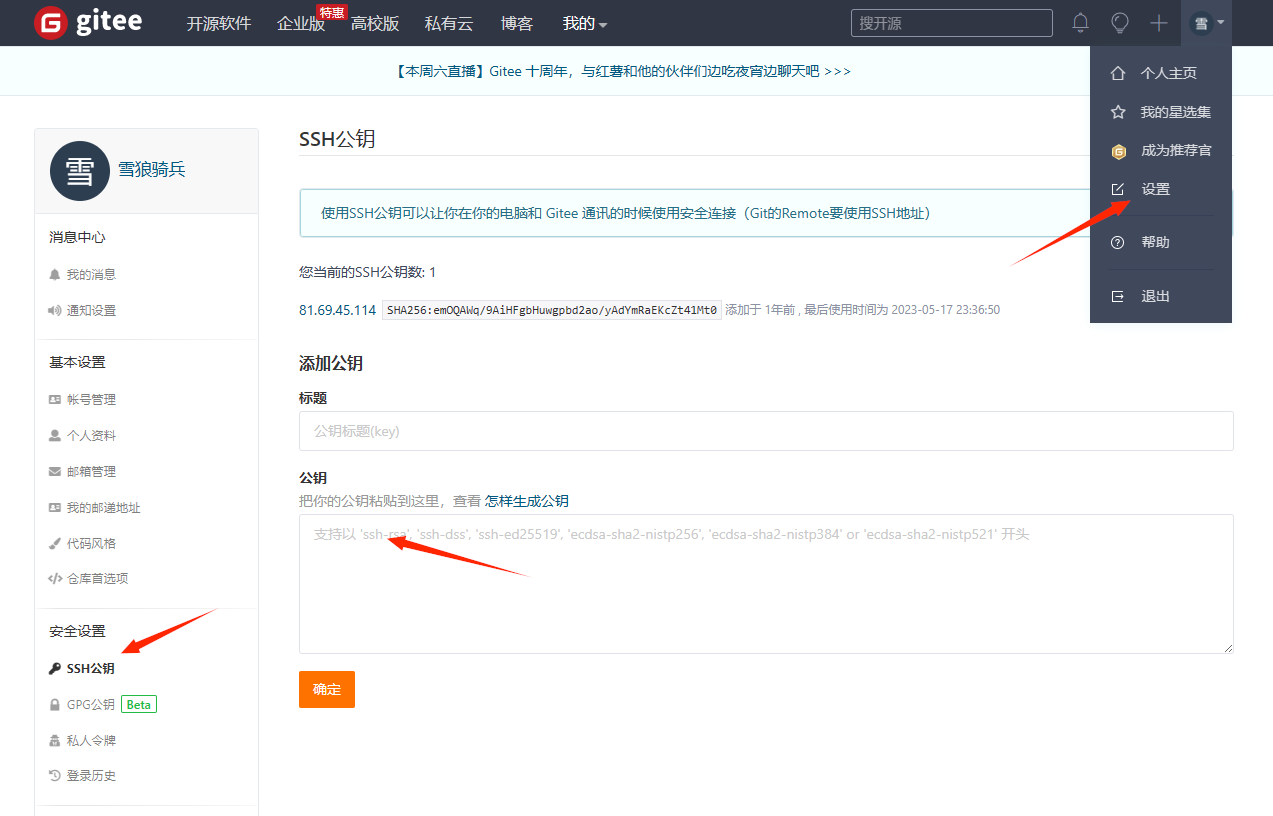Click the Gitee logo in header

pos(88,23)
